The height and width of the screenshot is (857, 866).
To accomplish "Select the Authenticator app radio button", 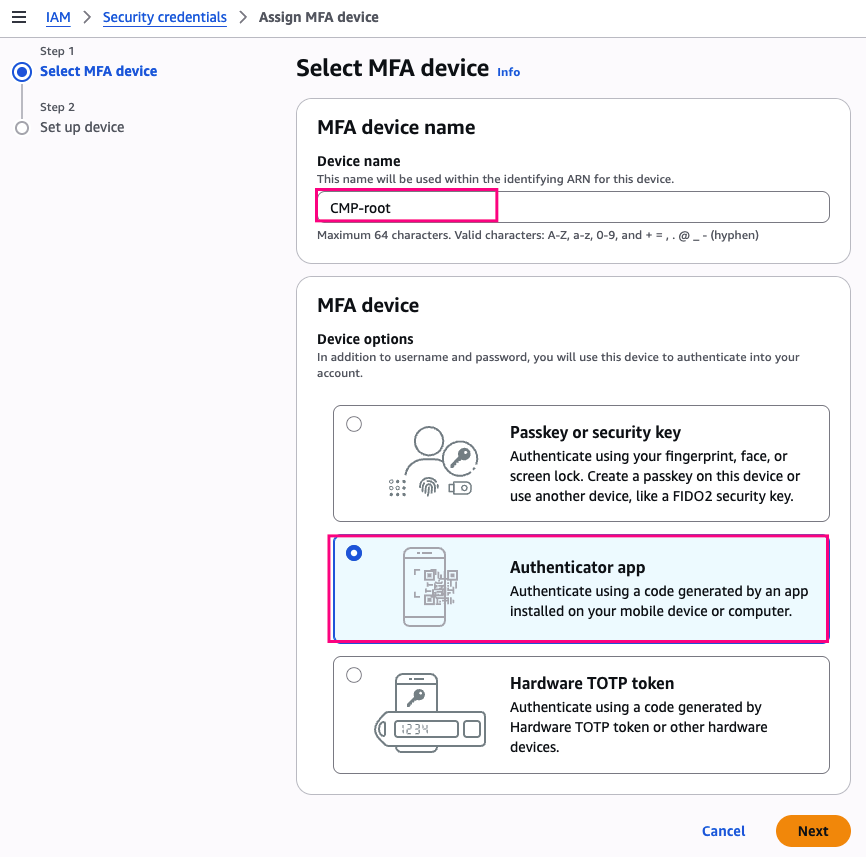I will tap(354, 553).
